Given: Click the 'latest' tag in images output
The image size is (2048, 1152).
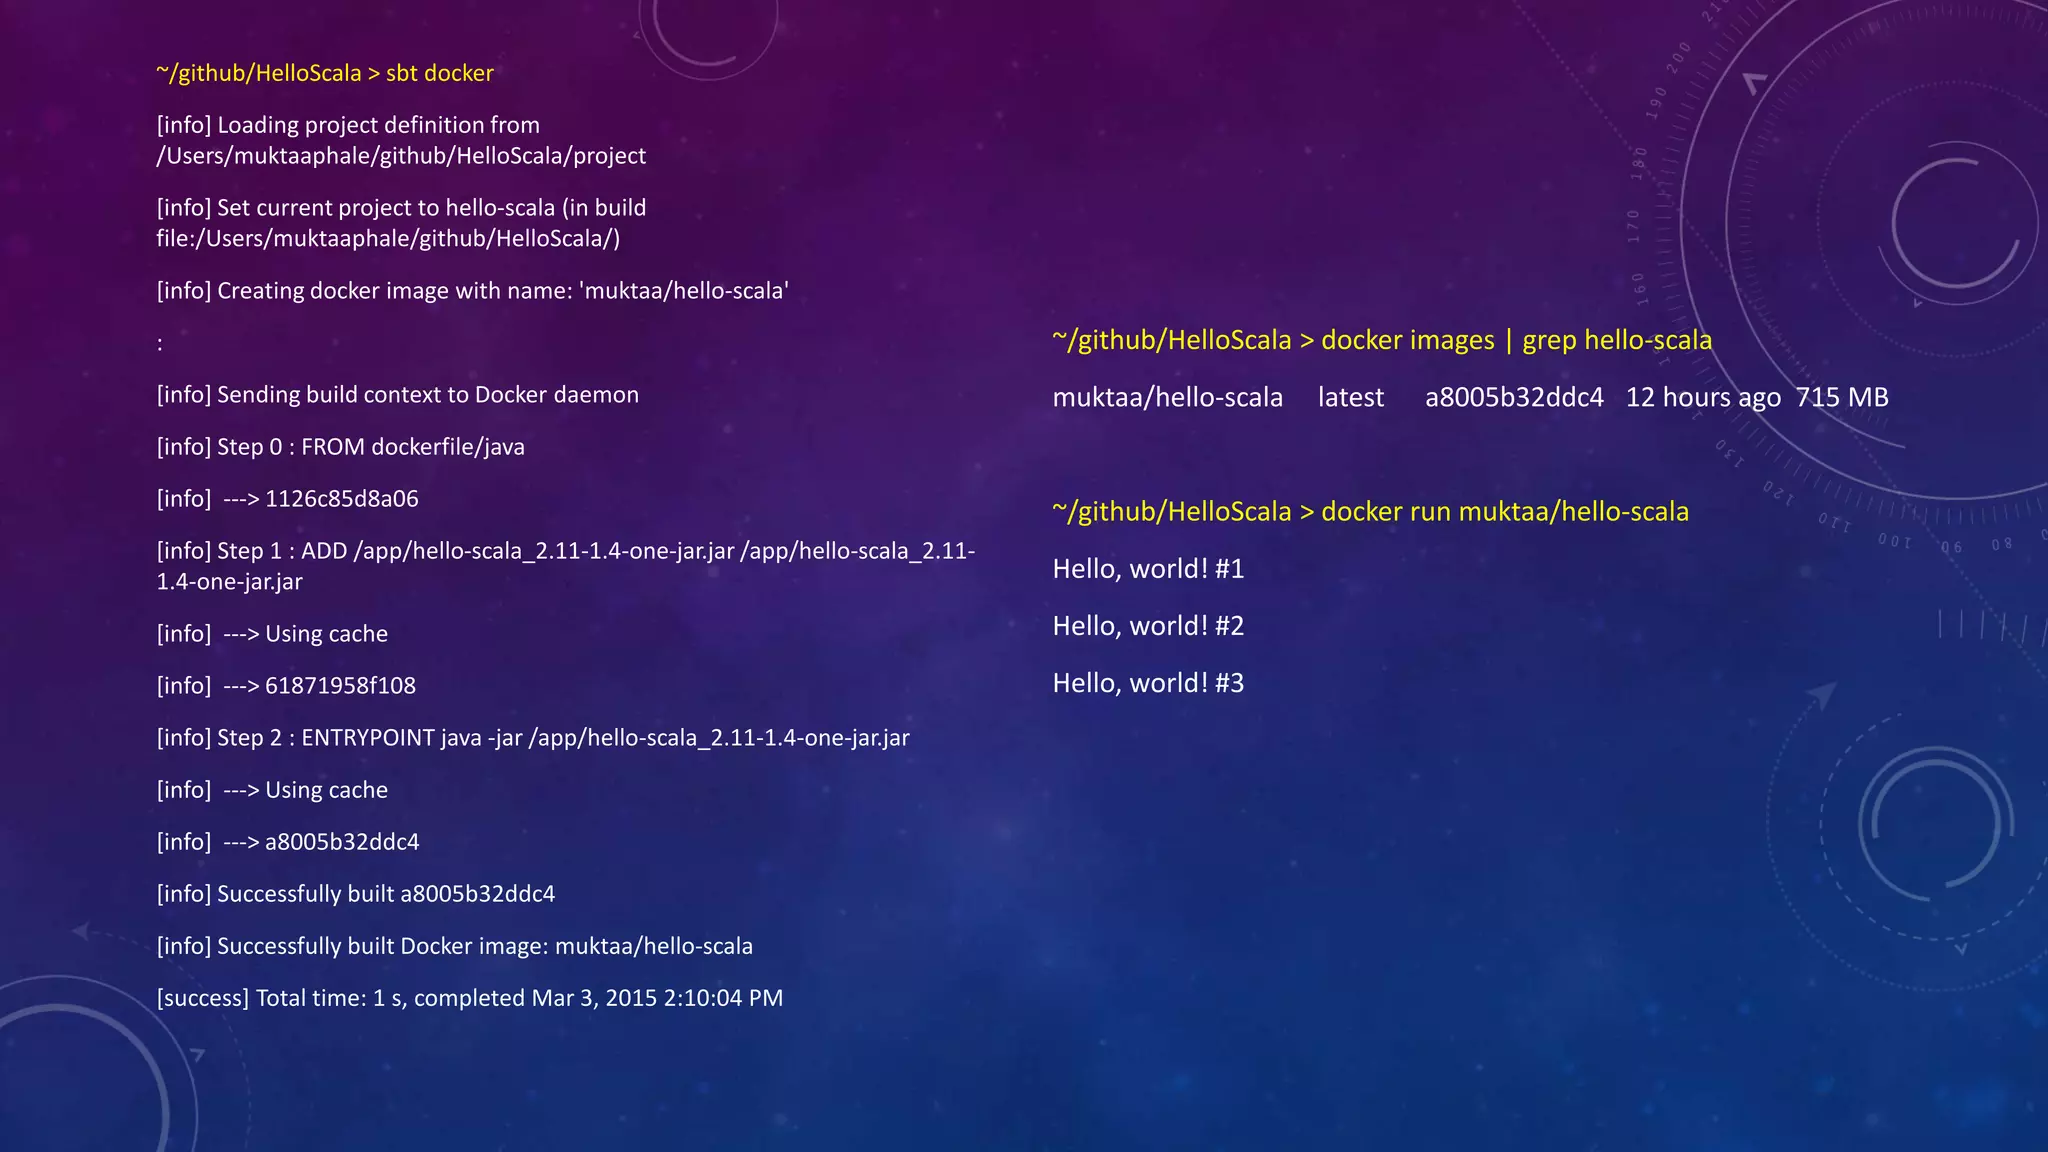Looking at the screenshot, I should (1351, 397).
